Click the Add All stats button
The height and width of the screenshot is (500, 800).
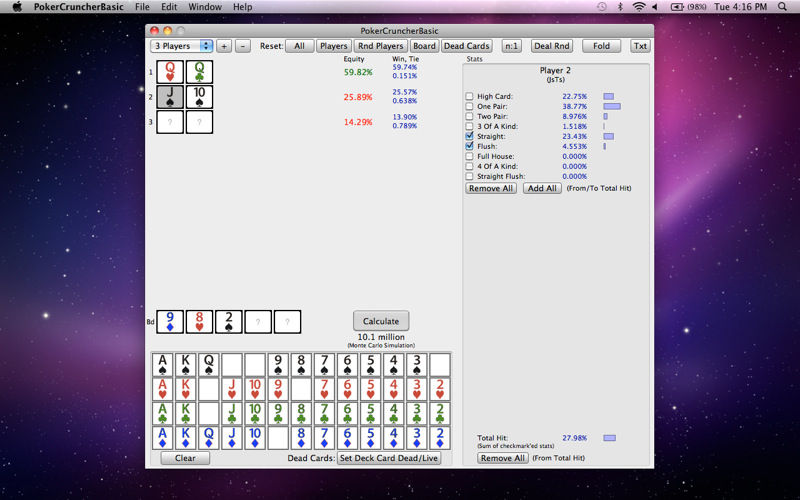[542, 188]
